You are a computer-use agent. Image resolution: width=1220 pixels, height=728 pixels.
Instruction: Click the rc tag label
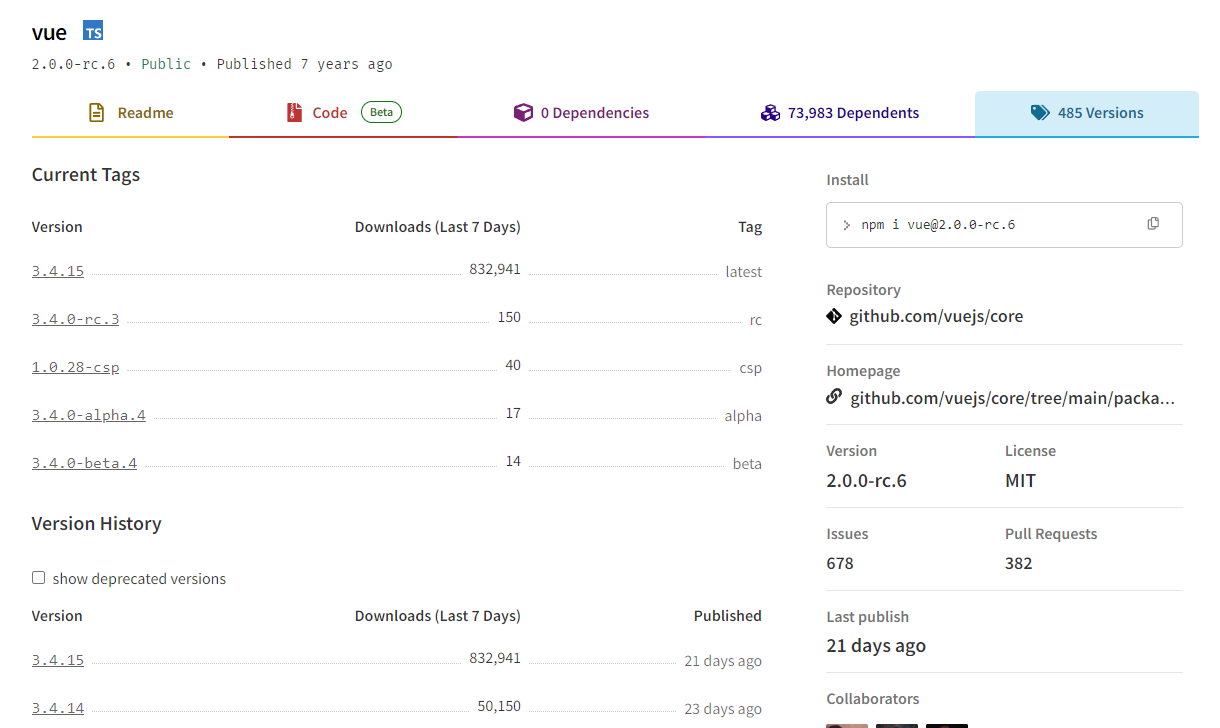click(x=755, y=320)
